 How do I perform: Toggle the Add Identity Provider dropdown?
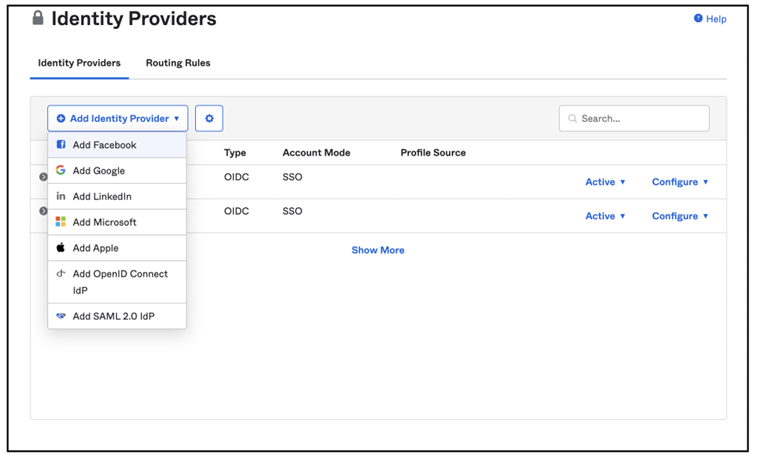pos(118,118)
